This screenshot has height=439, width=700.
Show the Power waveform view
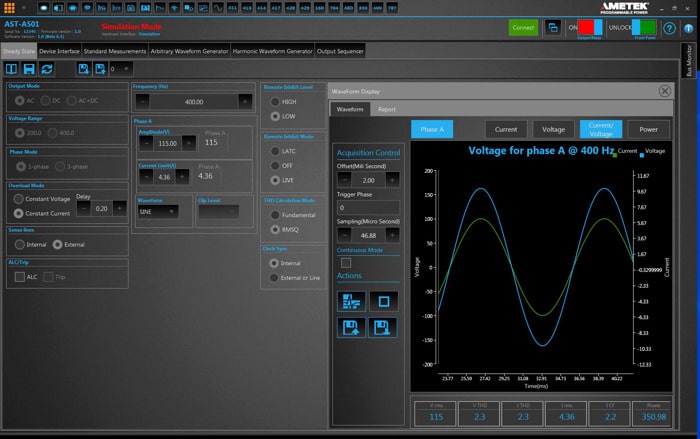click(x=648, y=129)
